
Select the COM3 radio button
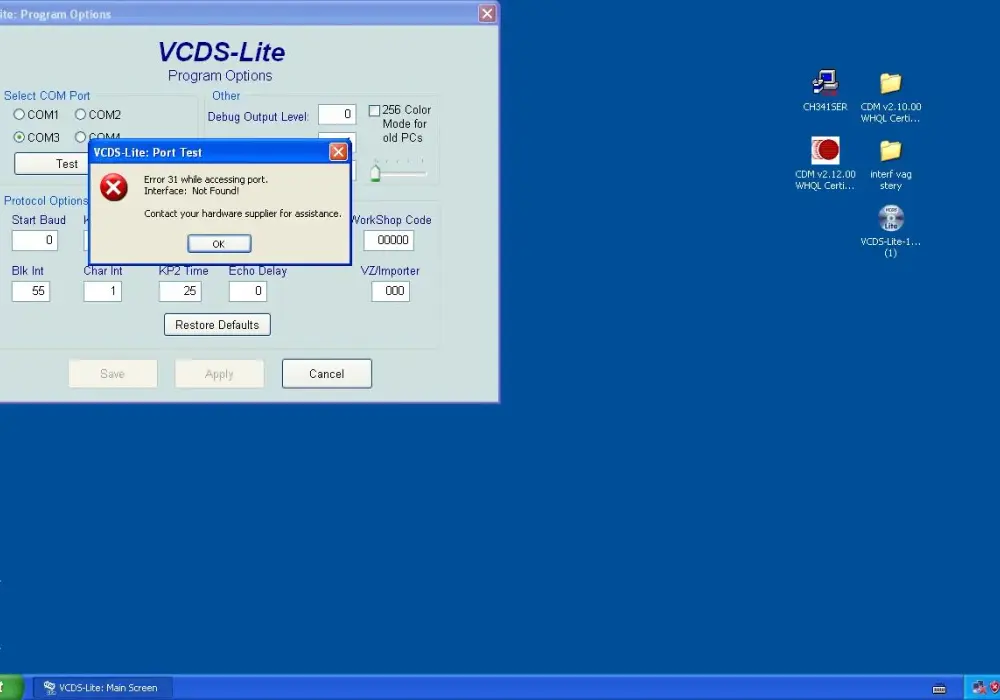tap(19, 137)
